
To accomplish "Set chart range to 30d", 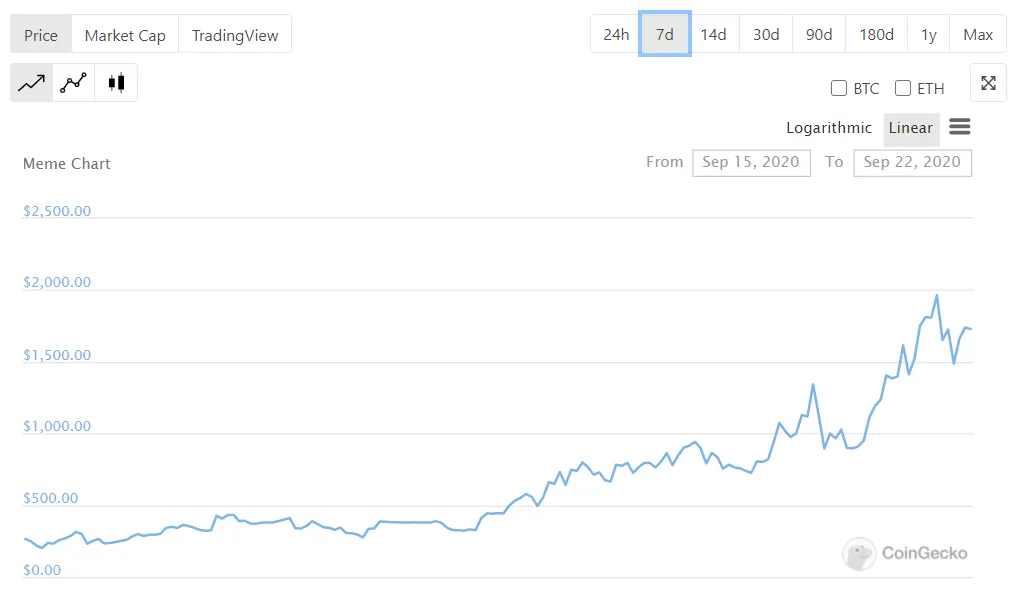I will (766, 35).
